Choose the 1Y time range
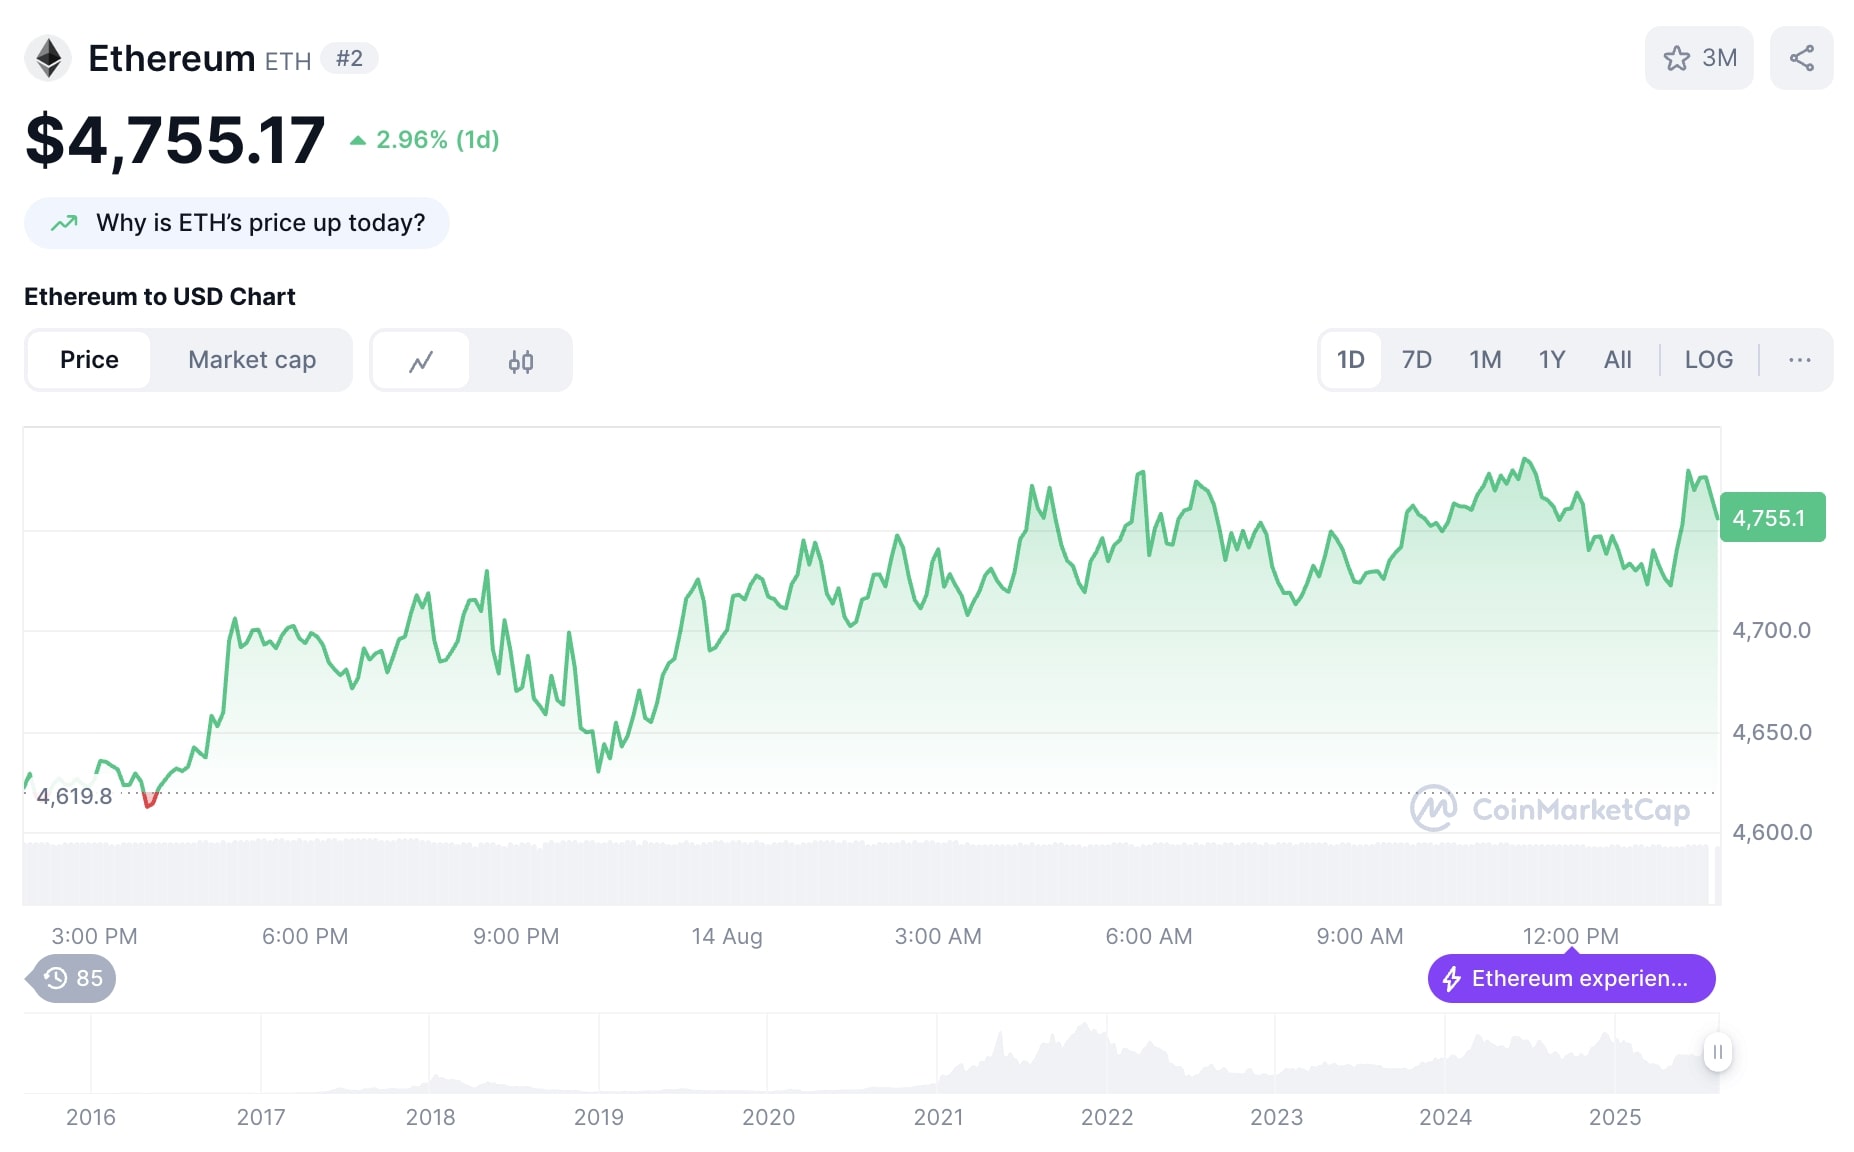 [1552, 360]
